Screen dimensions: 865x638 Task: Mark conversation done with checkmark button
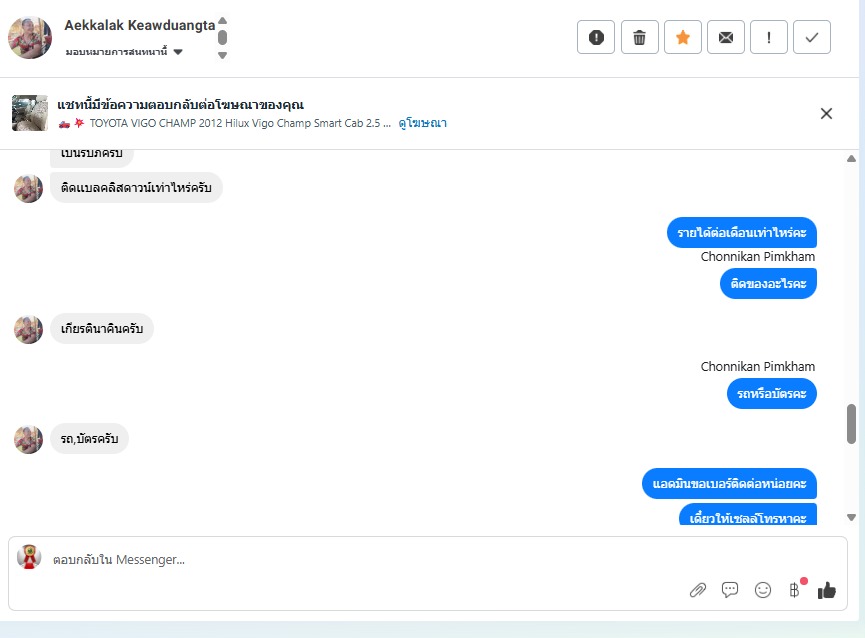coord(811,37)
